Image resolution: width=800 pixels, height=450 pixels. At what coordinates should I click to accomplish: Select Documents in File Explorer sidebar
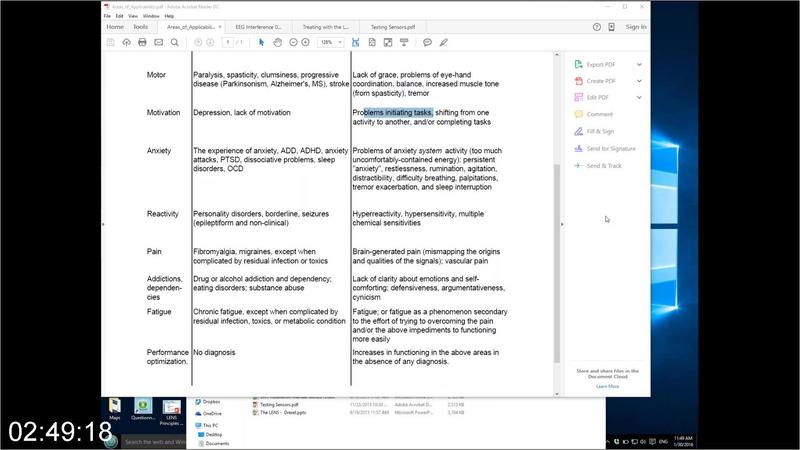tap(217, 443)
